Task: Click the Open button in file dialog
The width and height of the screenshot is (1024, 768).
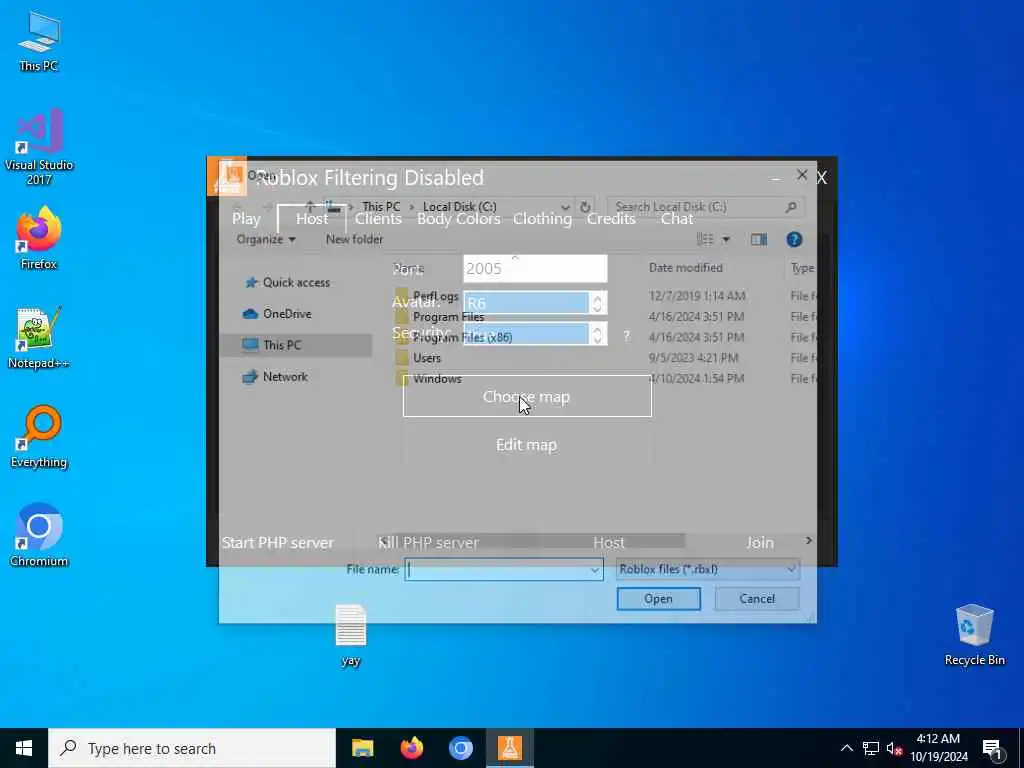Action: (658, 599)
